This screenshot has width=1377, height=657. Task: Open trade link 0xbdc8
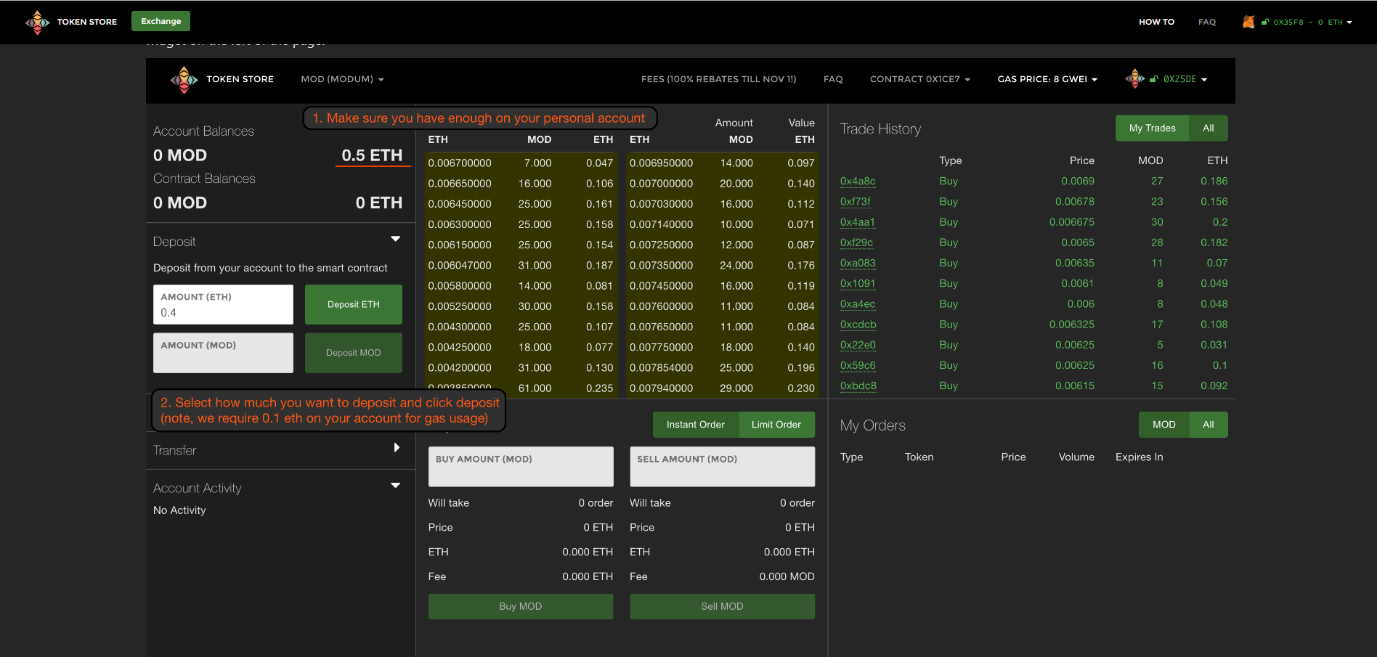click(x=858, y=386)
